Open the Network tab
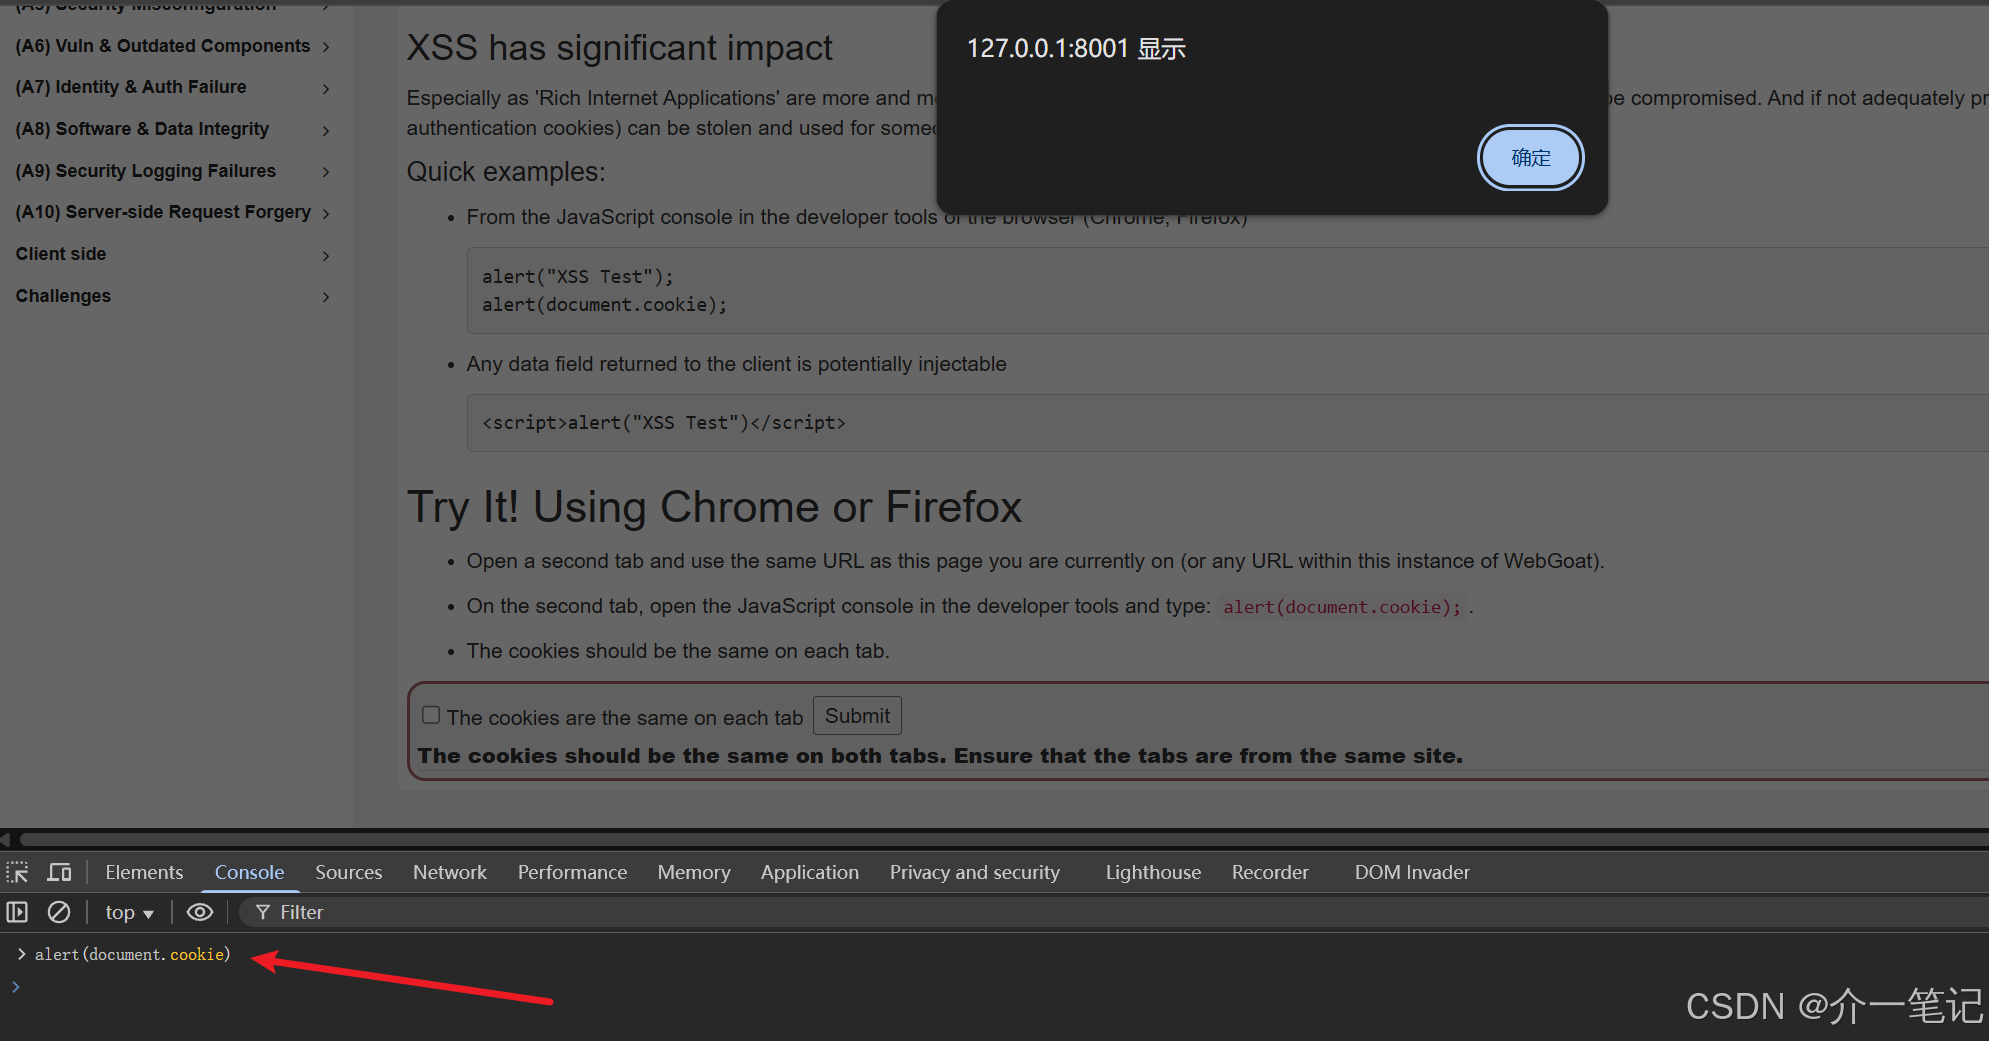This screenshot has width=1989, height=1041. (x=450, y=872)
